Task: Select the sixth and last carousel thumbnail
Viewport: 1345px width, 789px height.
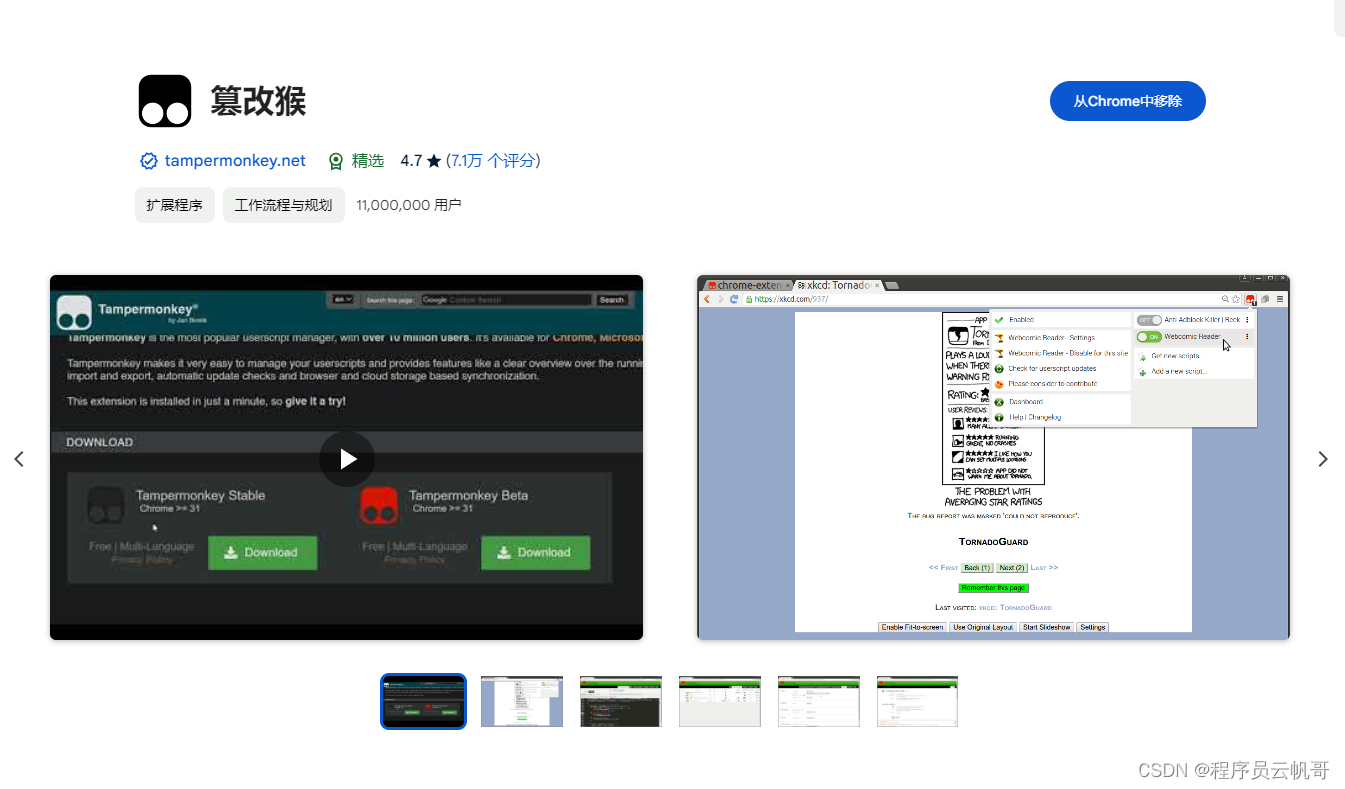Action: point(918,701)
